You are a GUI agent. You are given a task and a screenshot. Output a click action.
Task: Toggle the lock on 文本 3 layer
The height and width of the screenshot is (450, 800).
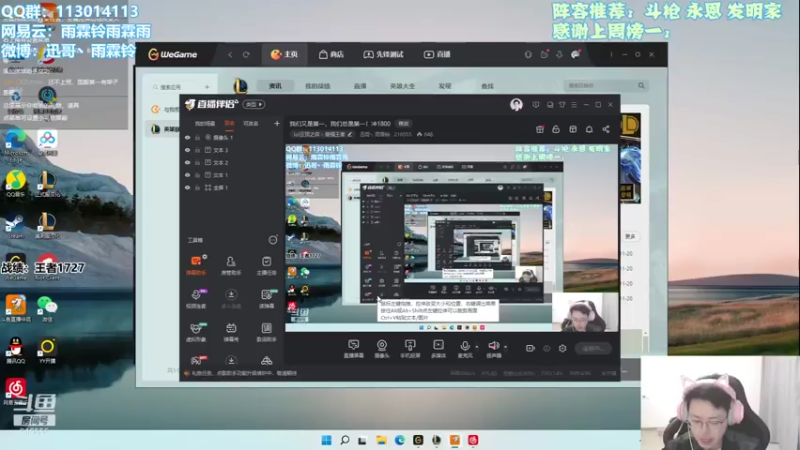tap(197, 150)
